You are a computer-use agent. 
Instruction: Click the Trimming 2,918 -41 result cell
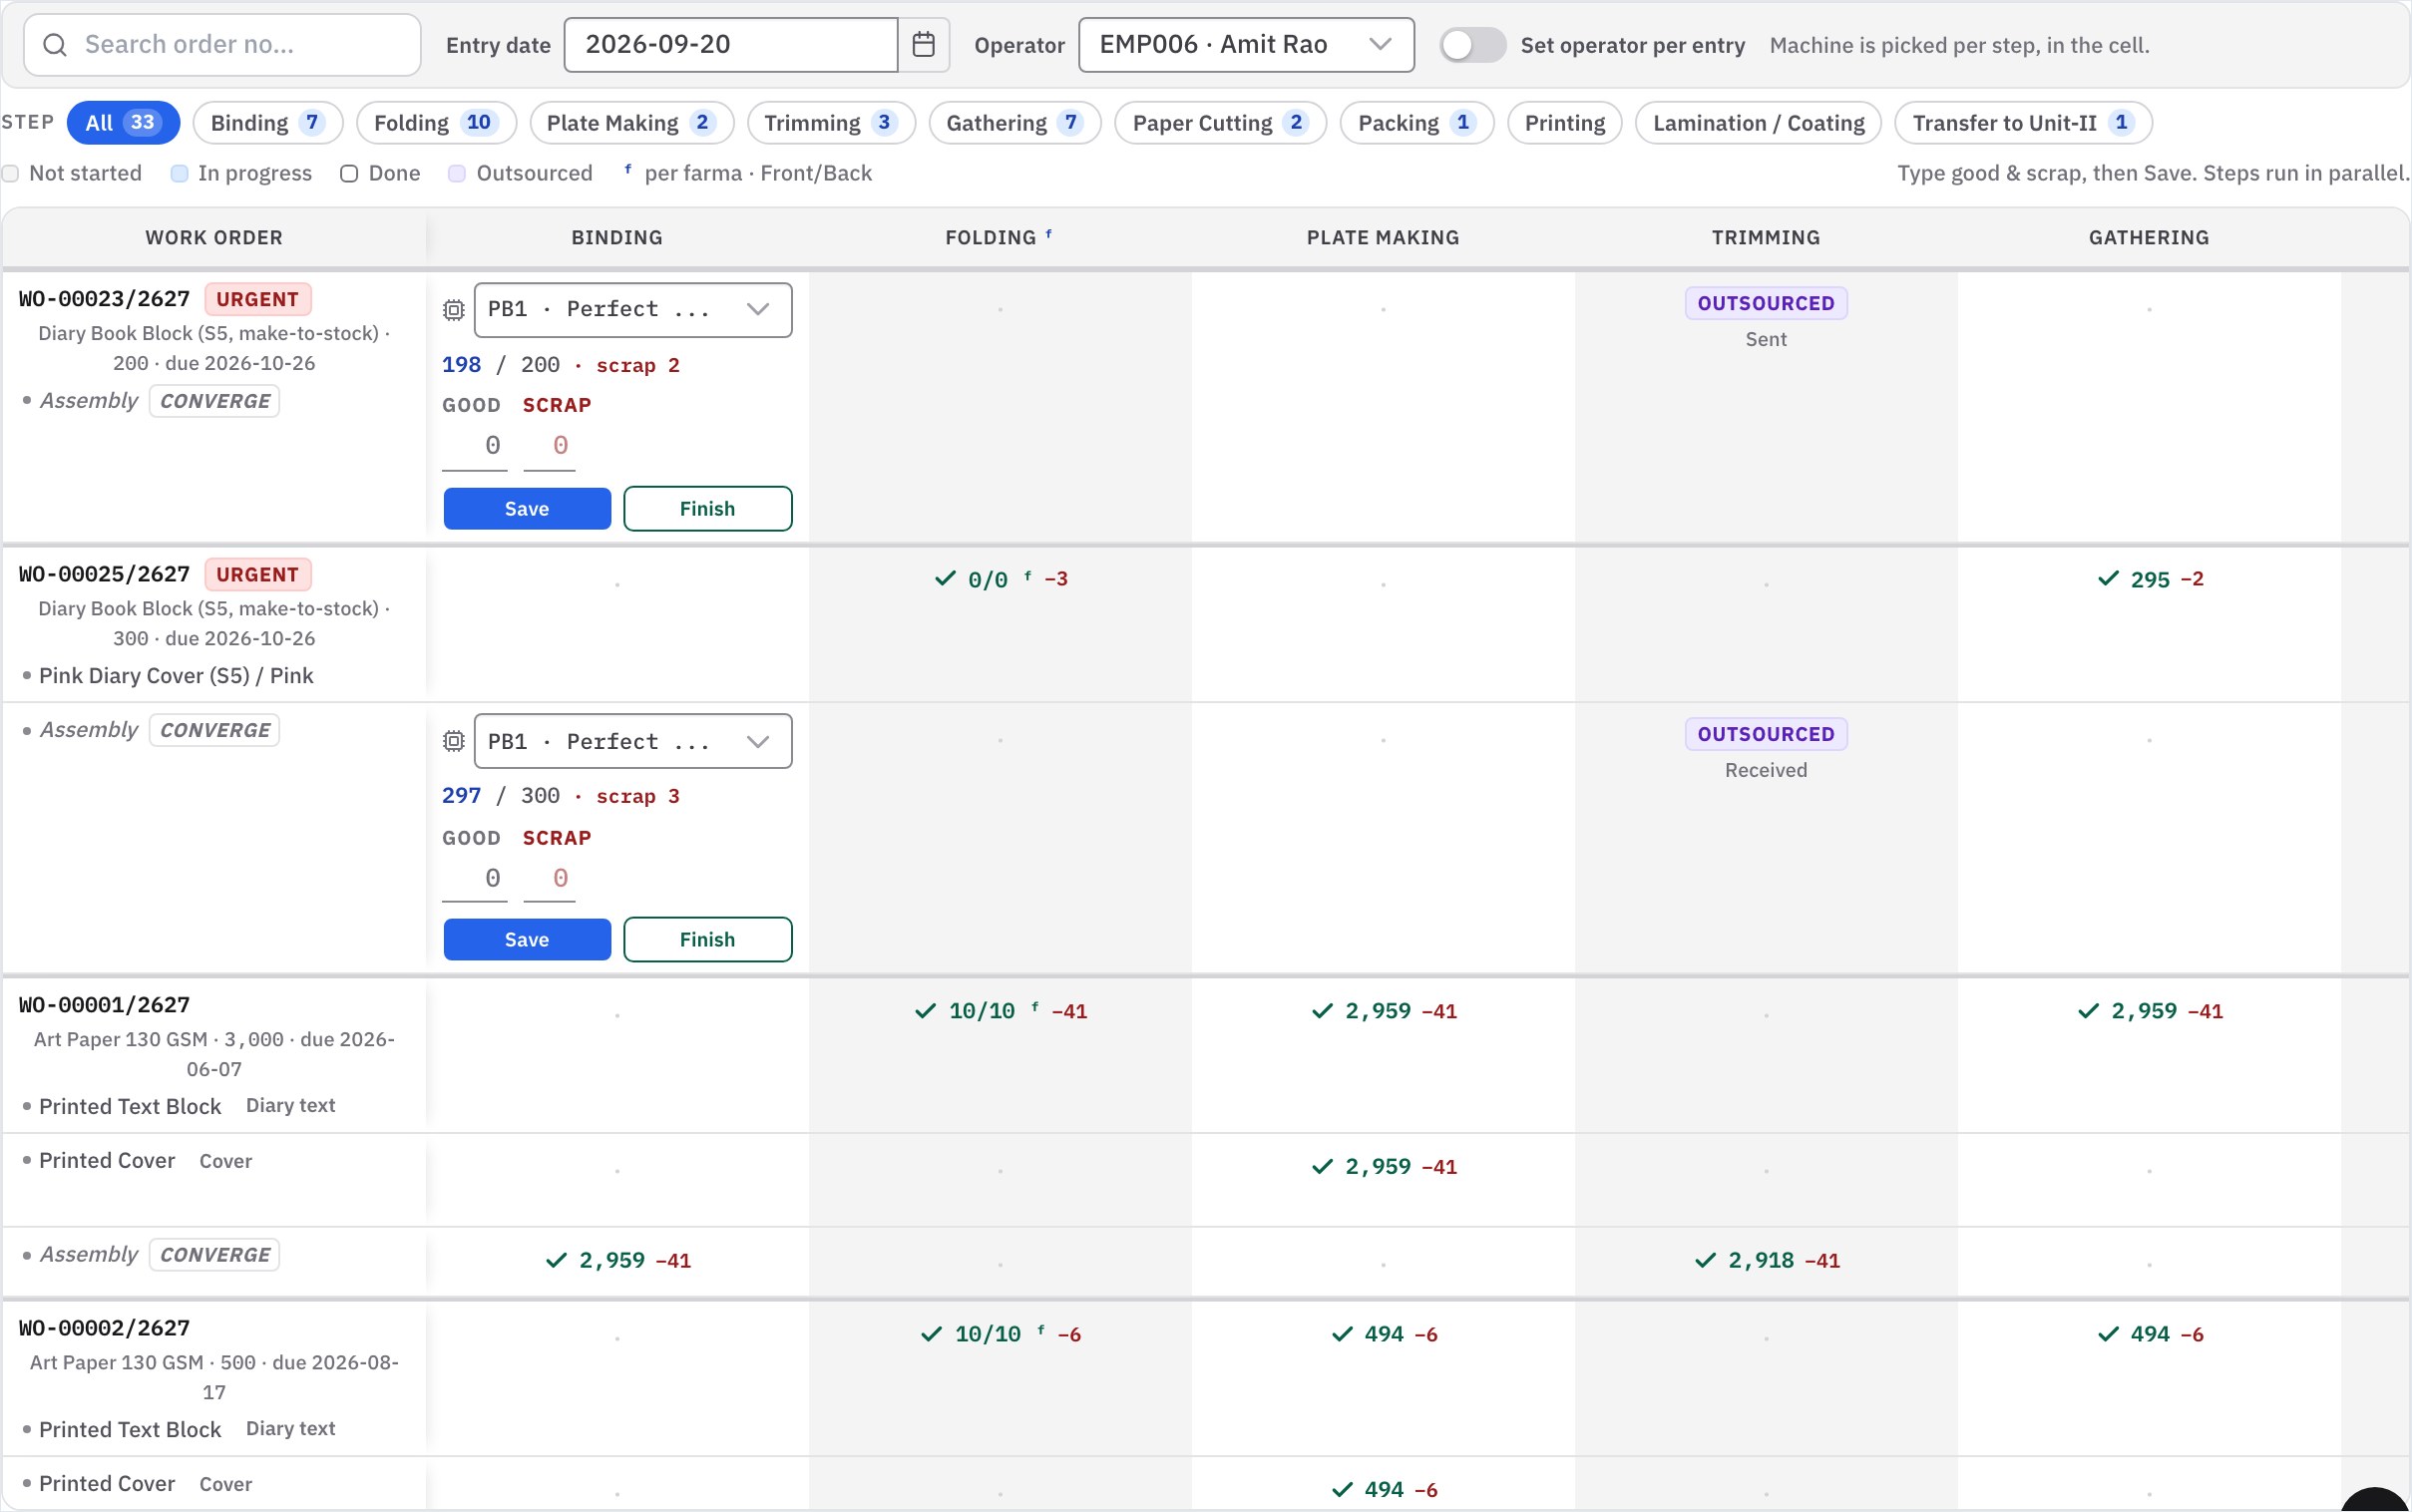pyautogui.click(x=1767, y=1261)
